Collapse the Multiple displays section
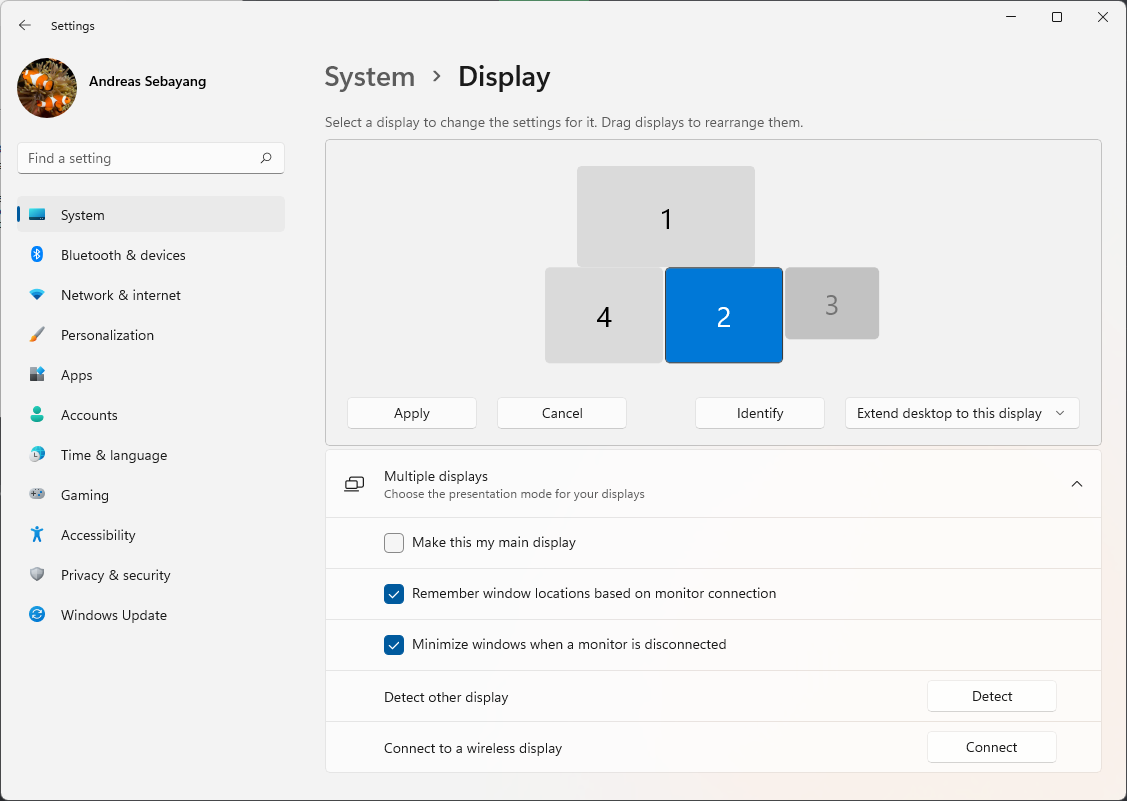Viewport: 1127px width, 801px height. (1077, 484)
